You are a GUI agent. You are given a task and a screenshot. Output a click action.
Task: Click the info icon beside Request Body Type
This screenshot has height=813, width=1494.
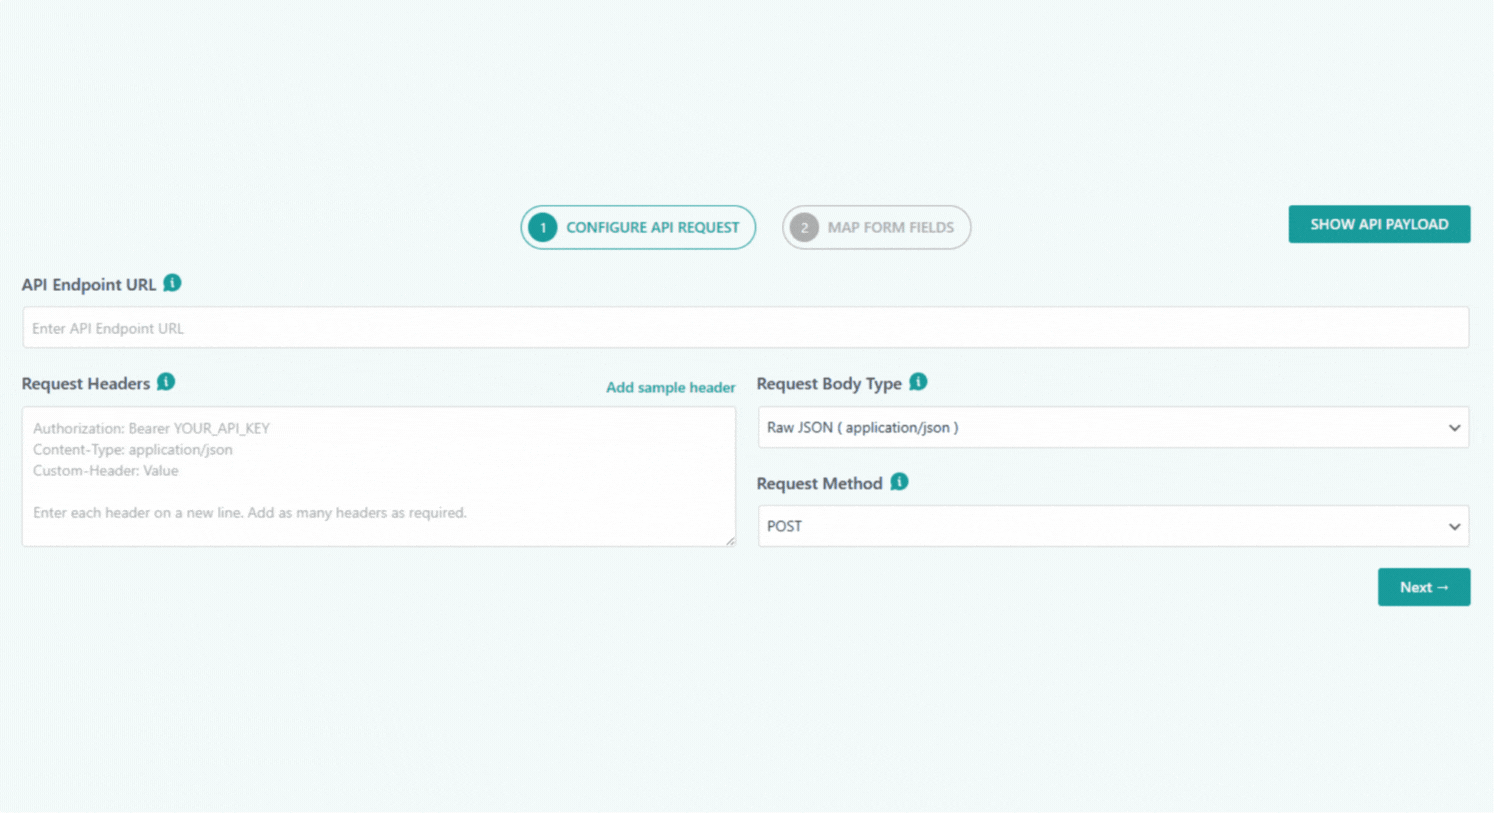pyautogui.click(x=918, y=381)
